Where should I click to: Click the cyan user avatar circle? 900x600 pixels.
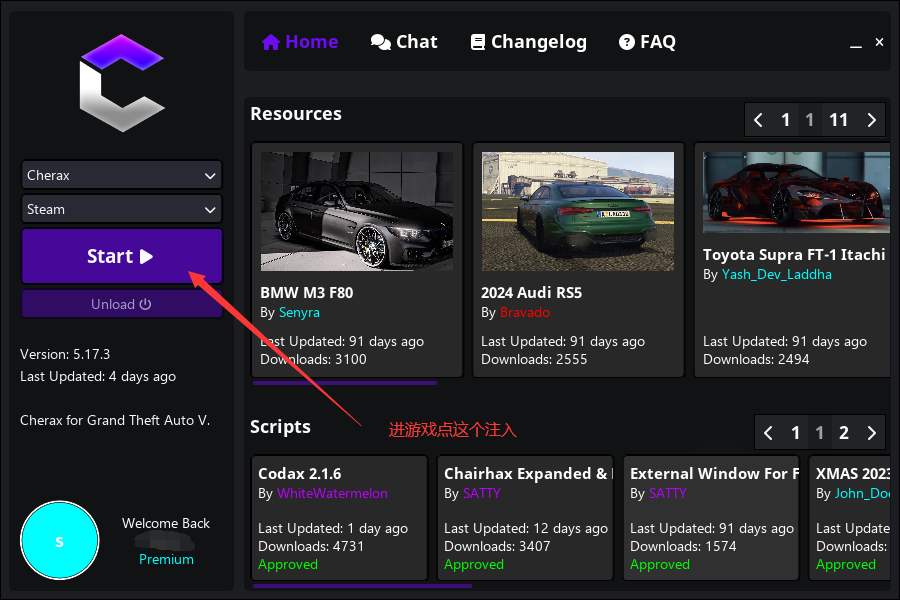click(x=60, y=541)
